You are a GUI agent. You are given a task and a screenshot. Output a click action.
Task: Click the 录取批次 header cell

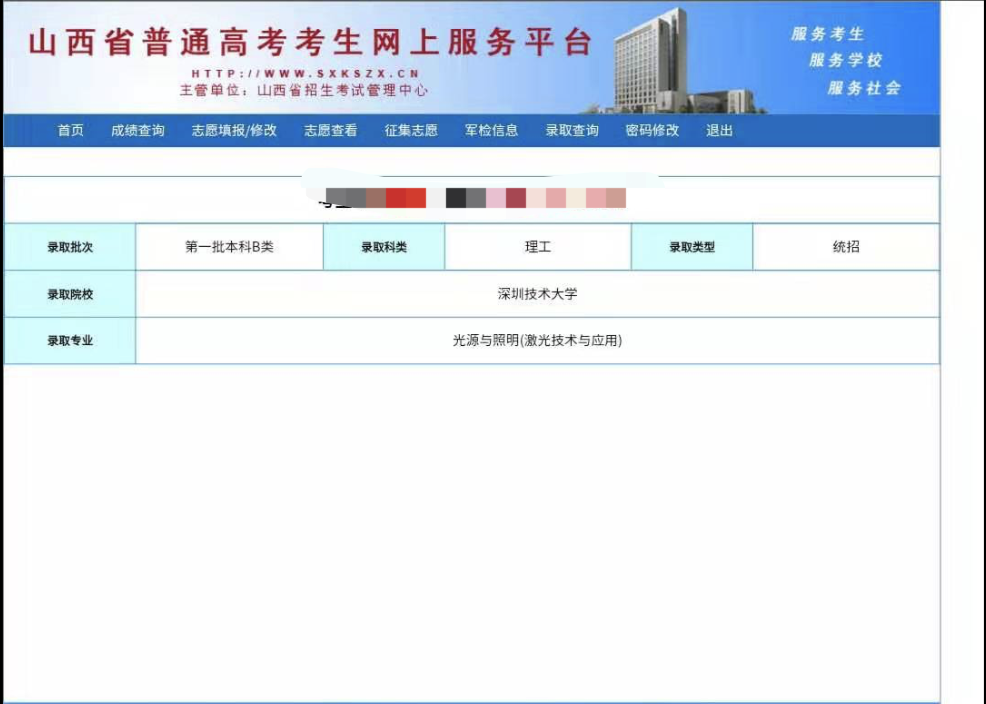pyautogui.click(x=70, y=247)
